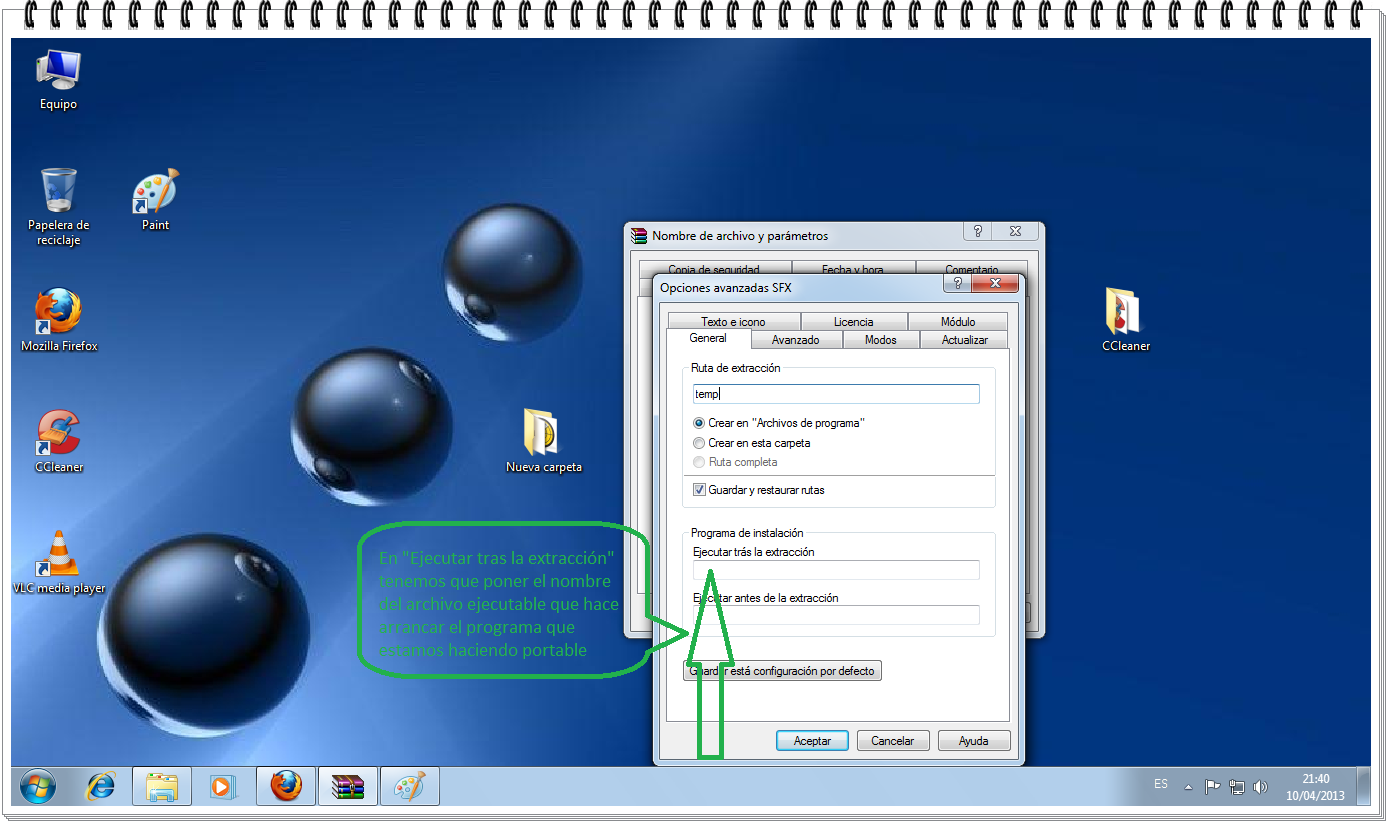Open the Windows Start menu

pos(38,787)
